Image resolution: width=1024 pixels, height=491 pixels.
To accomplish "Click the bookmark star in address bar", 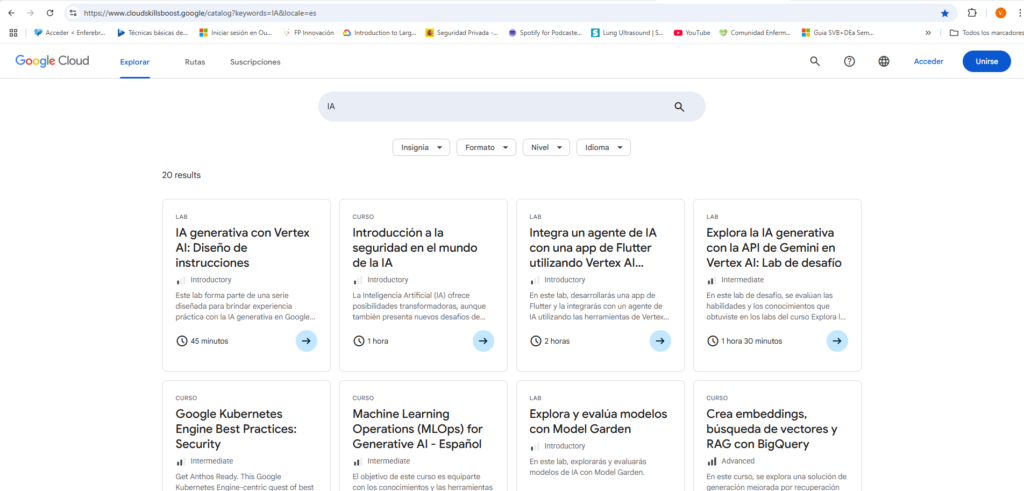I will pyautogui.click(x=944, y=13).
